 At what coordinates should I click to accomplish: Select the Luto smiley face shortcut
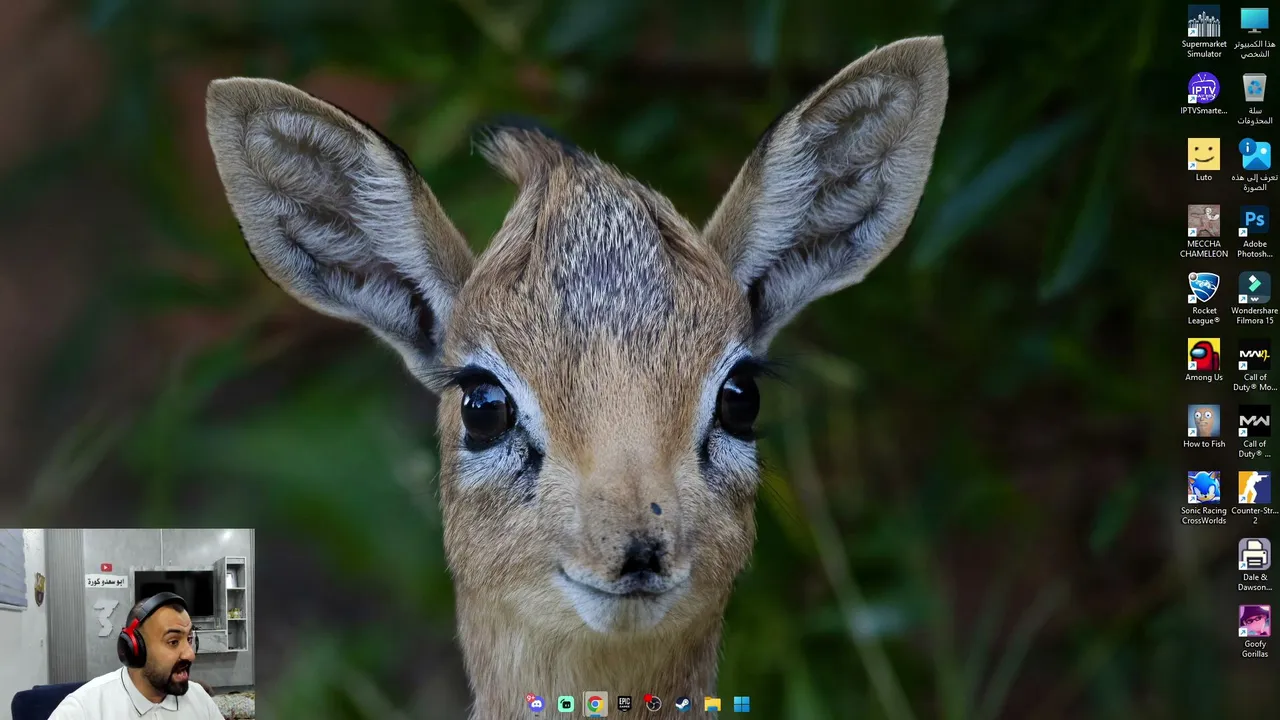tap(1204, 160)
